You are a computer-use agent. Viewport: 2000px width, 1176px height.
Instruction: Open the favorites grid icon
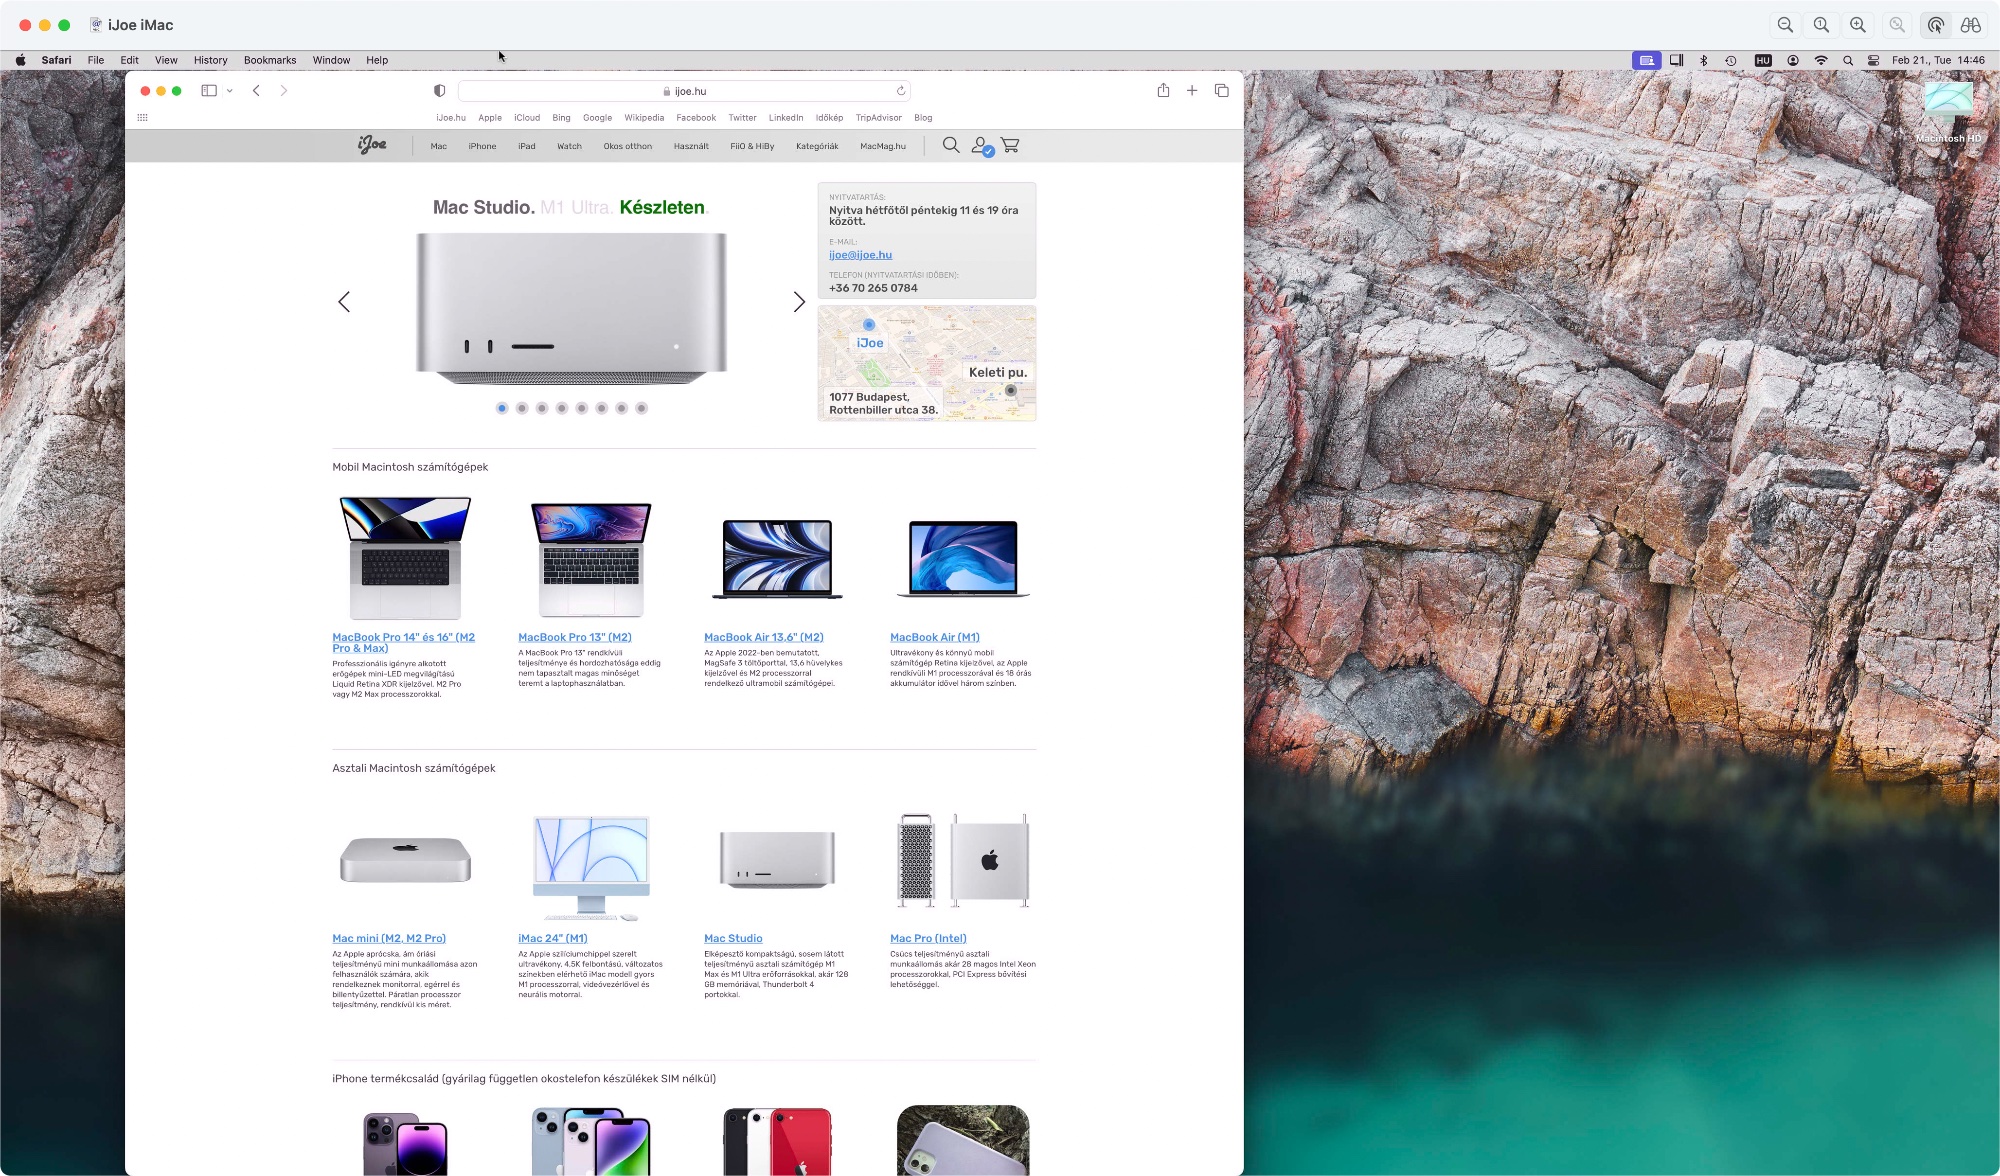point(142,117)
